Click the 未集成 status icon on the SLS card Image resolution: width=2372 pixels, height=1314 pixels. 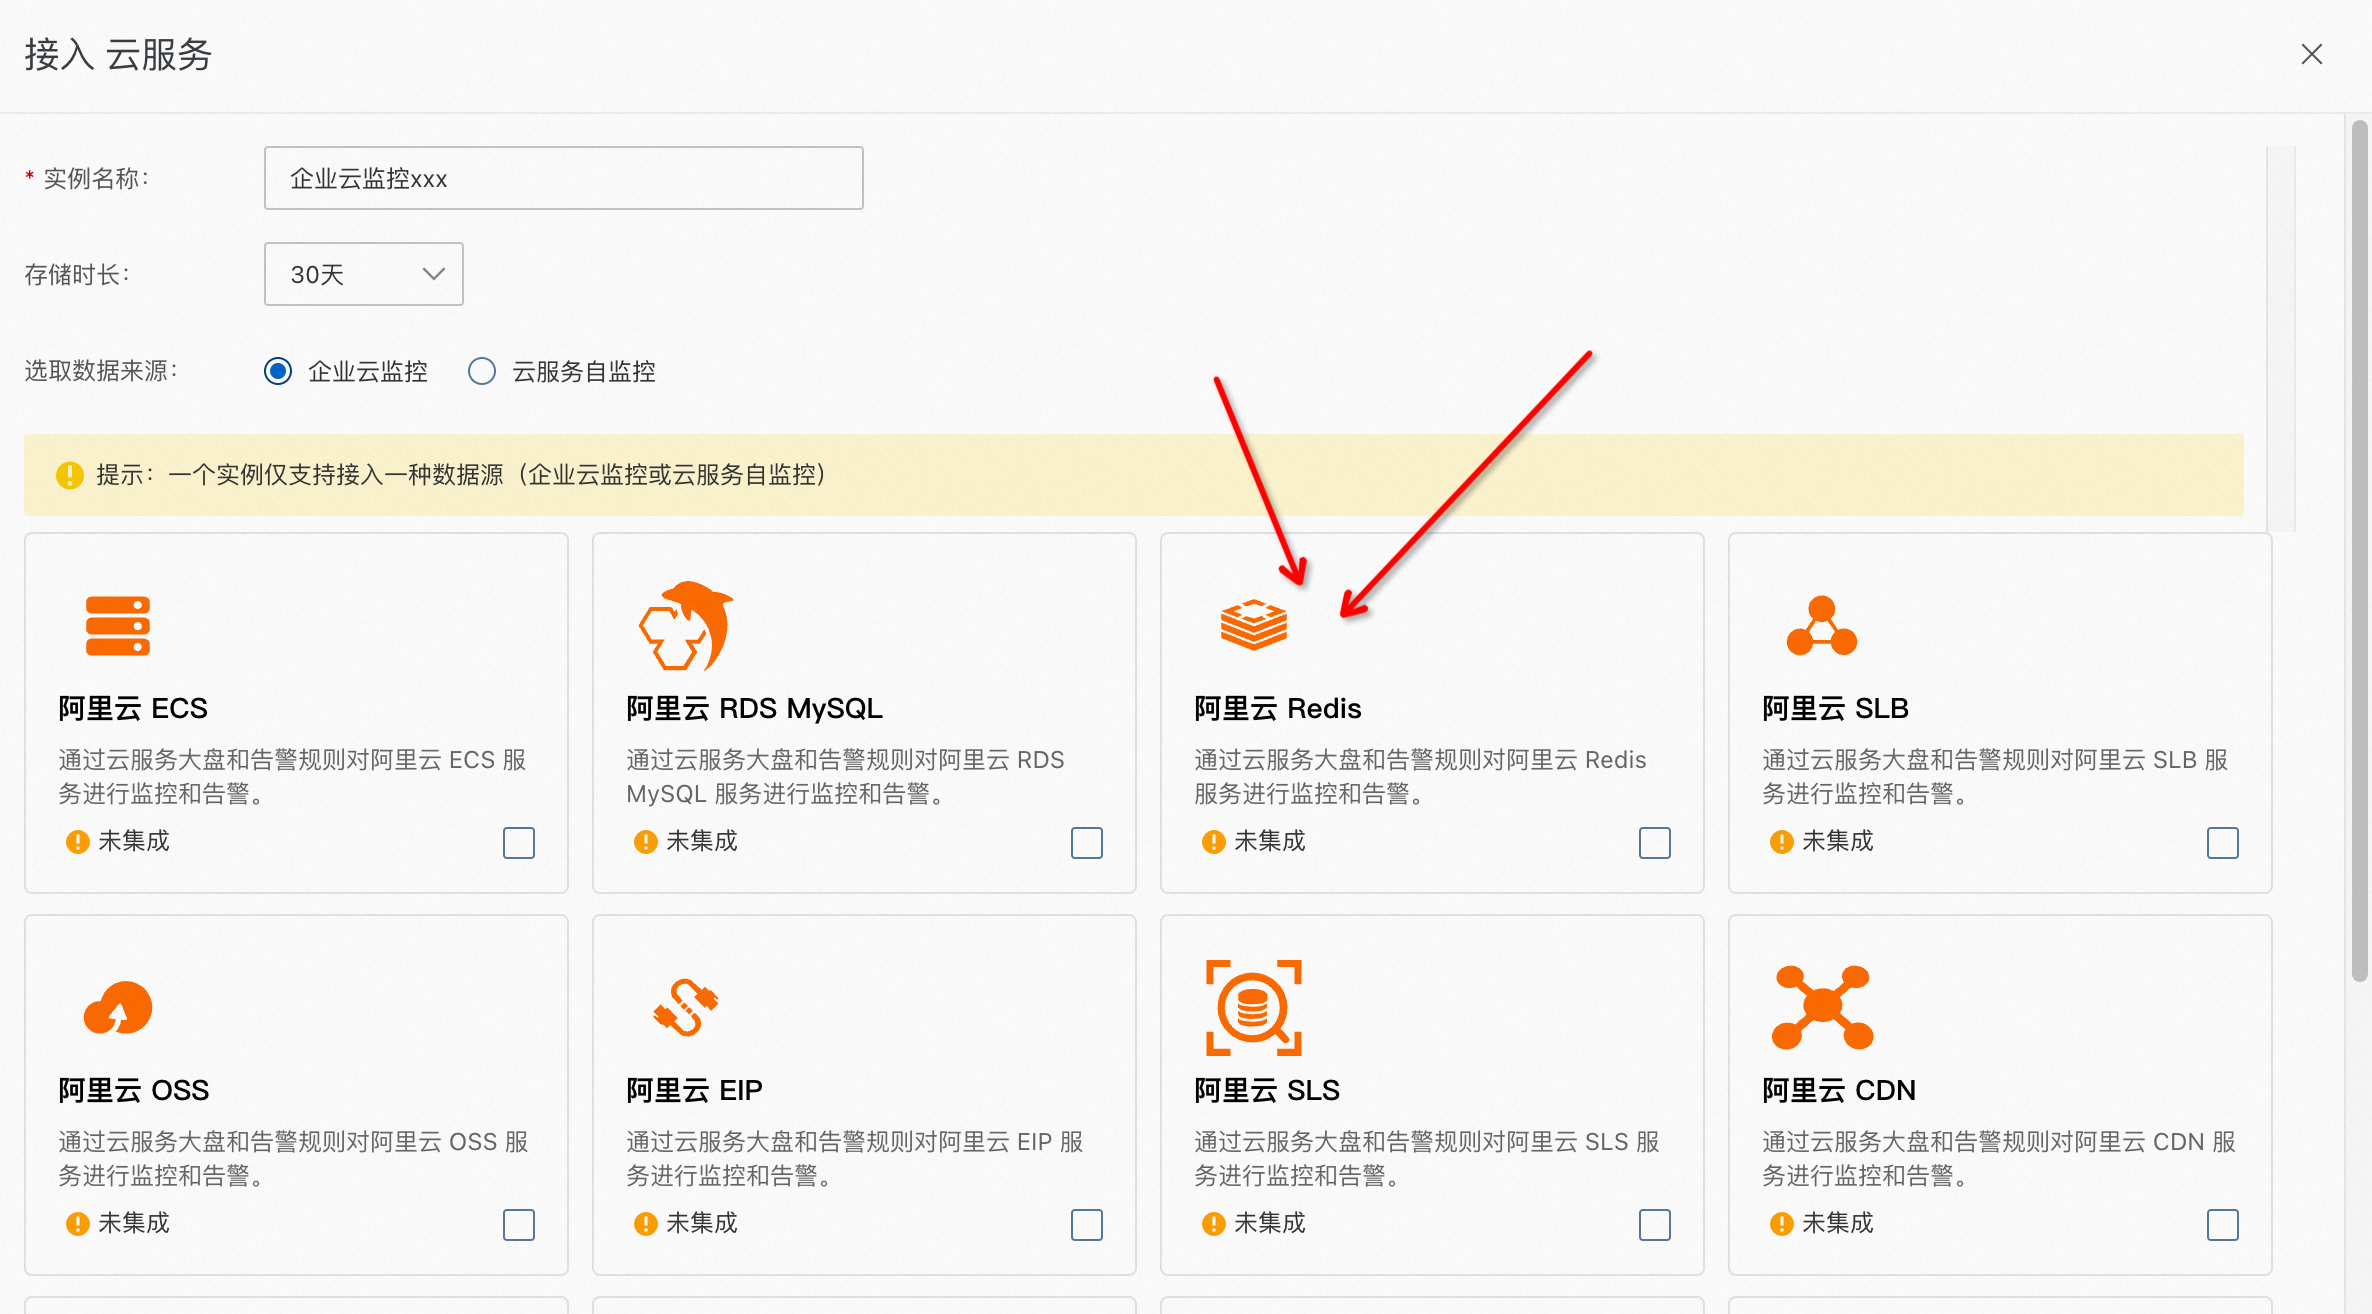tap(1213, 1224)
